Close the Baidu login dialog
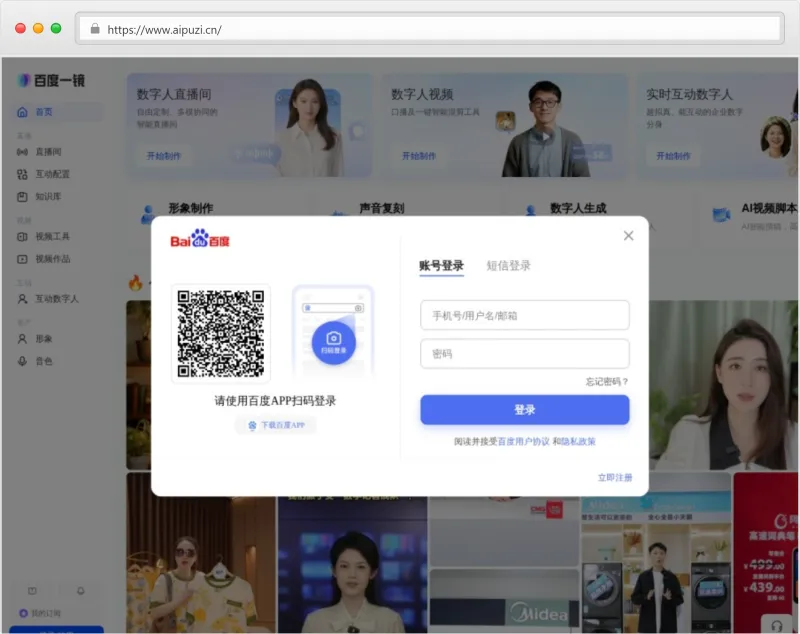800x634 pixels. tap(628, 235)
